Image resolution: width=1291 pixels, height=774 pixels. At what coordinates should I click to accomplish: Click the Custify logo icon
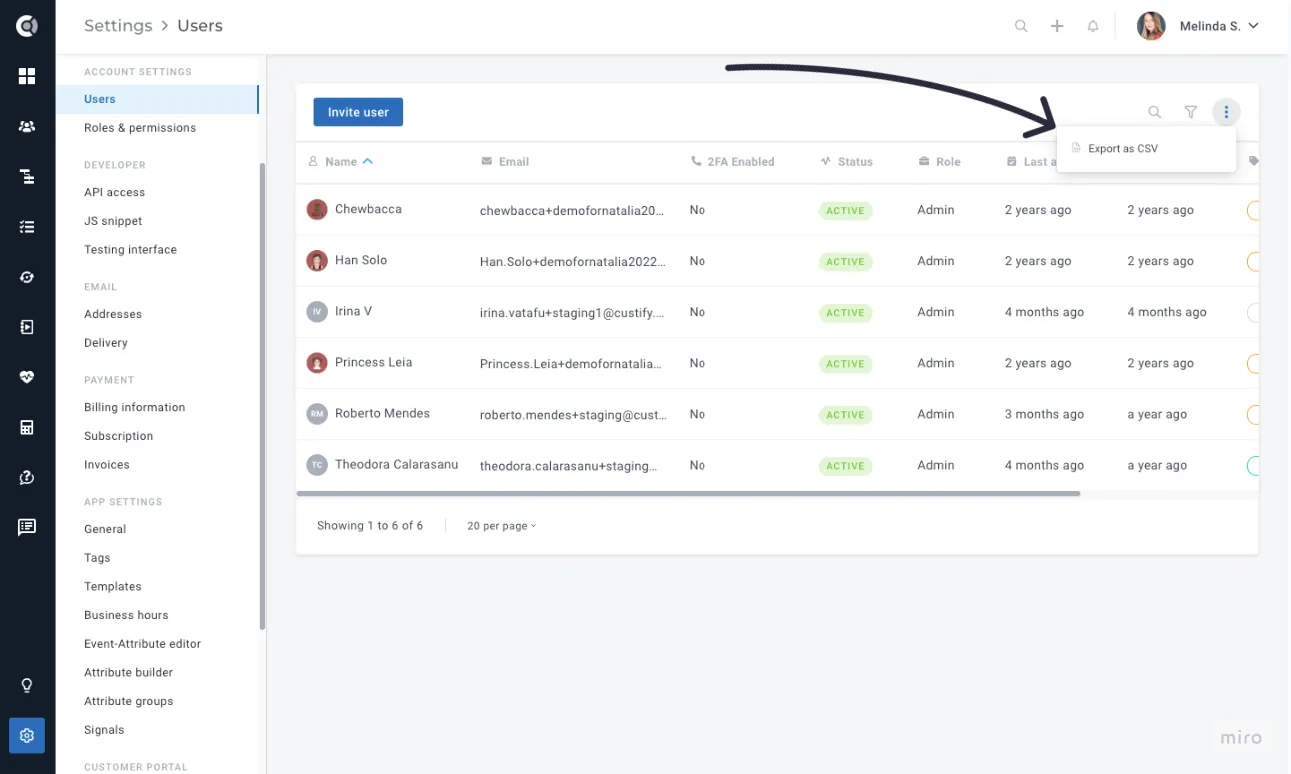click(x=27, y=26)
